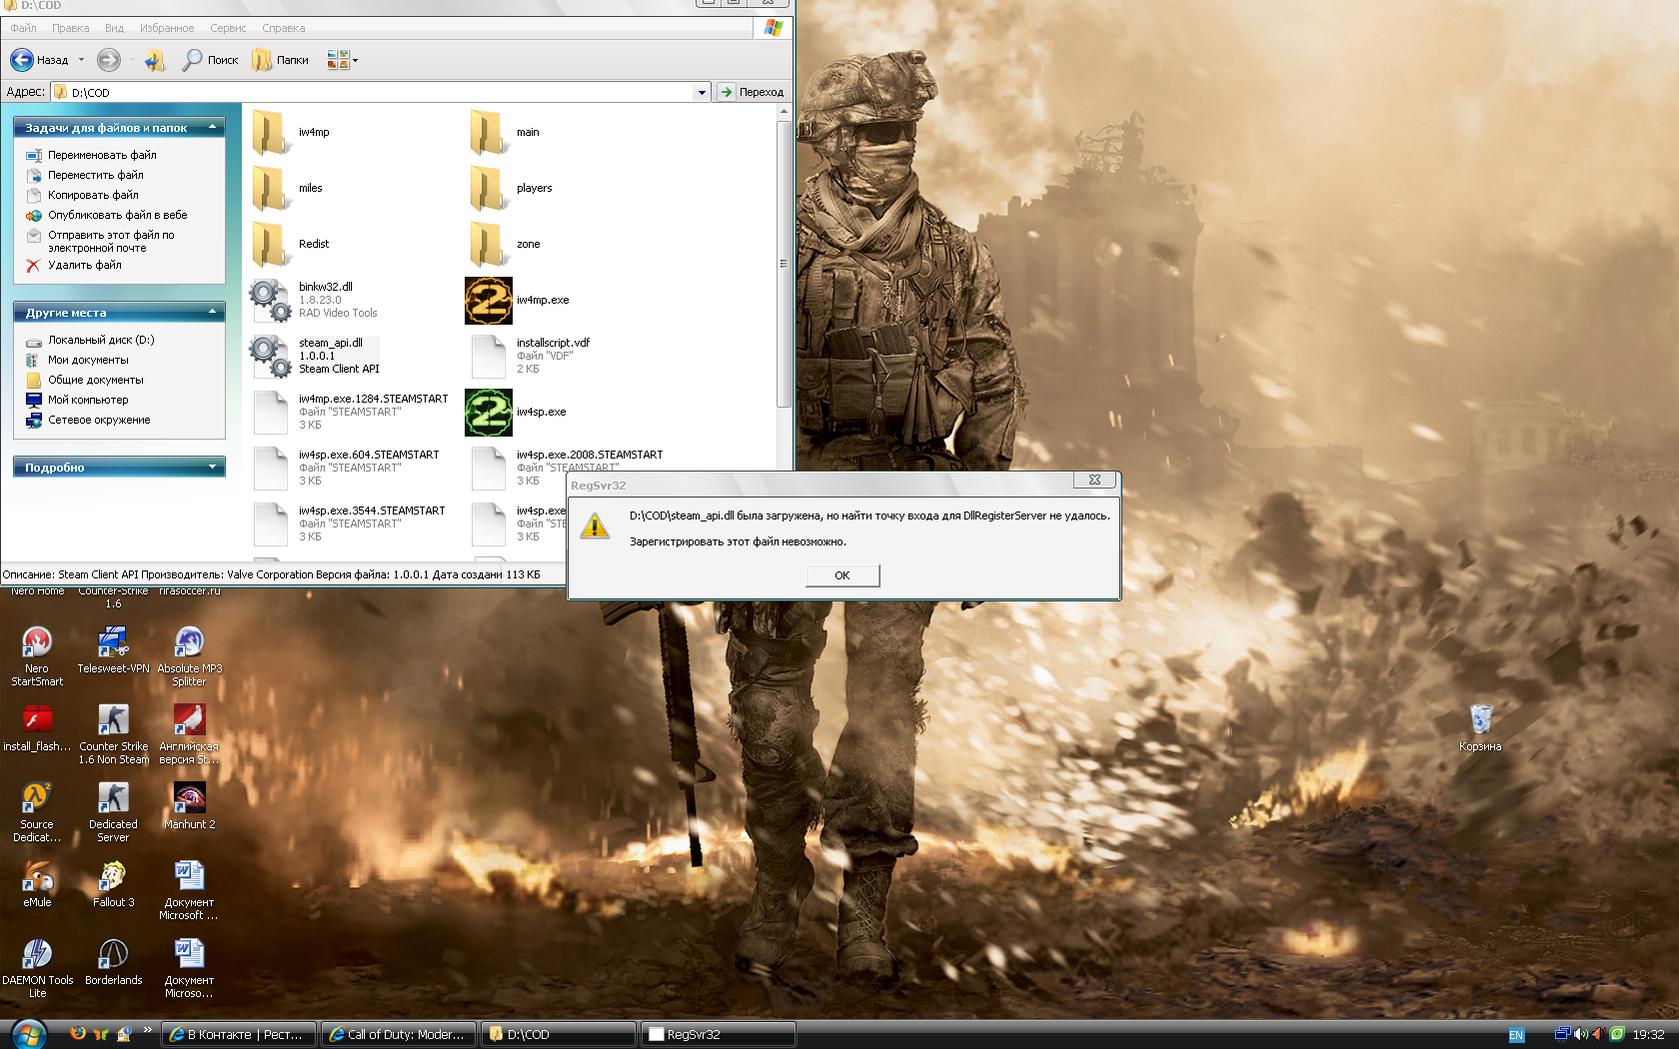Select the steam_api.dll file icon
The image size is (1679, 1049).
point(270,356)
